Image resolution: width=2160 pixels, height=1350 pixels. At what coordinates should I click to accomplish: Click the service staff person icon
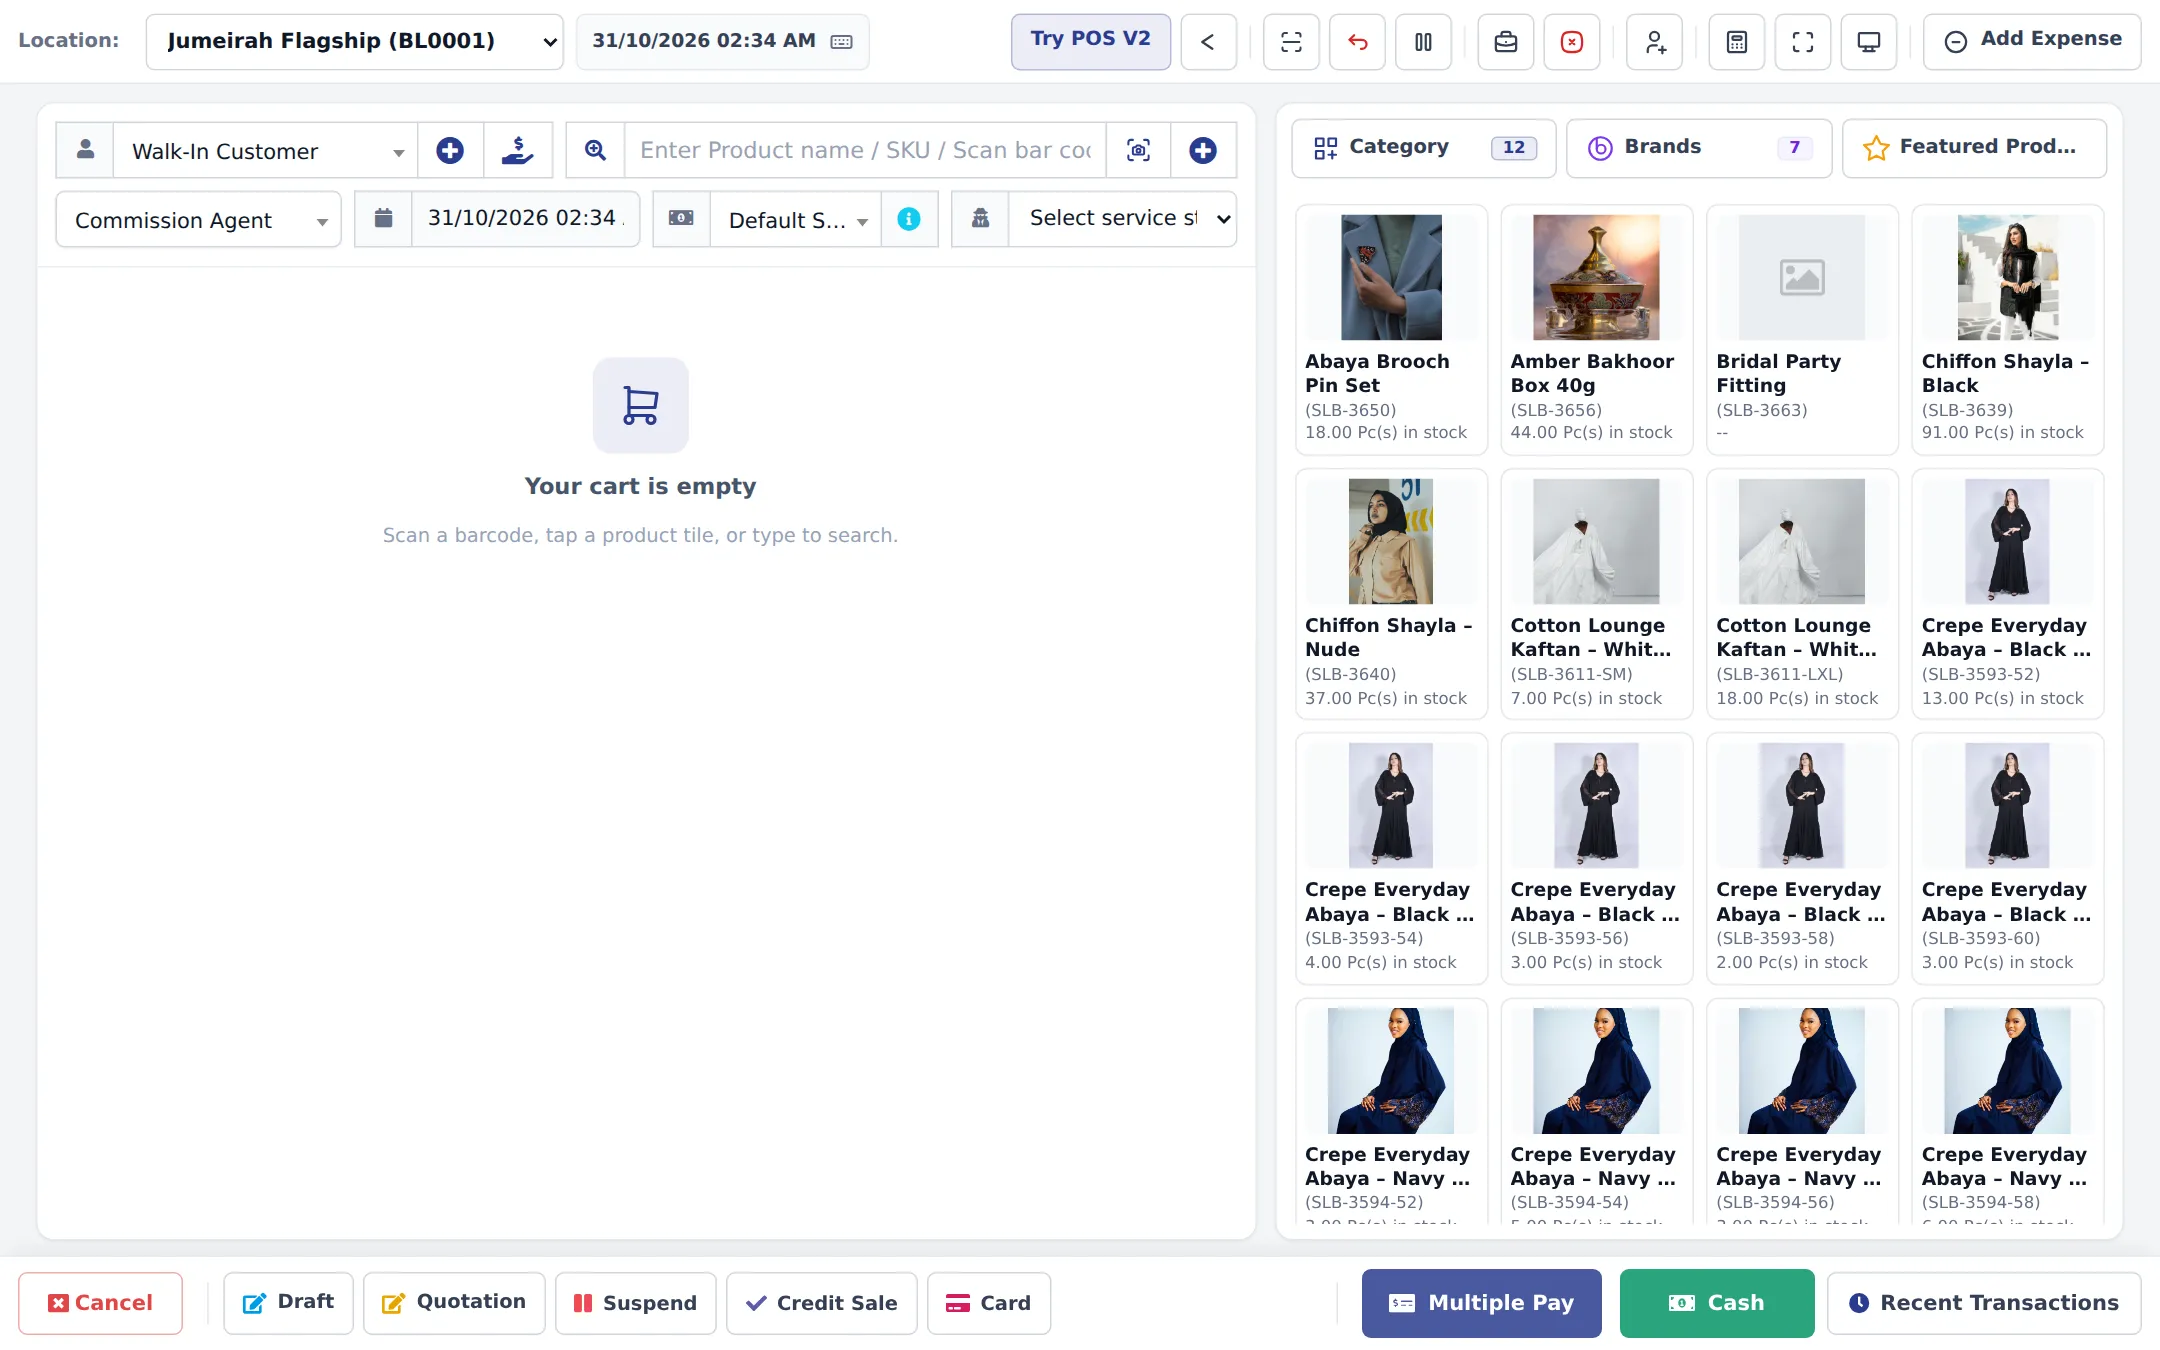coord(980,219)
